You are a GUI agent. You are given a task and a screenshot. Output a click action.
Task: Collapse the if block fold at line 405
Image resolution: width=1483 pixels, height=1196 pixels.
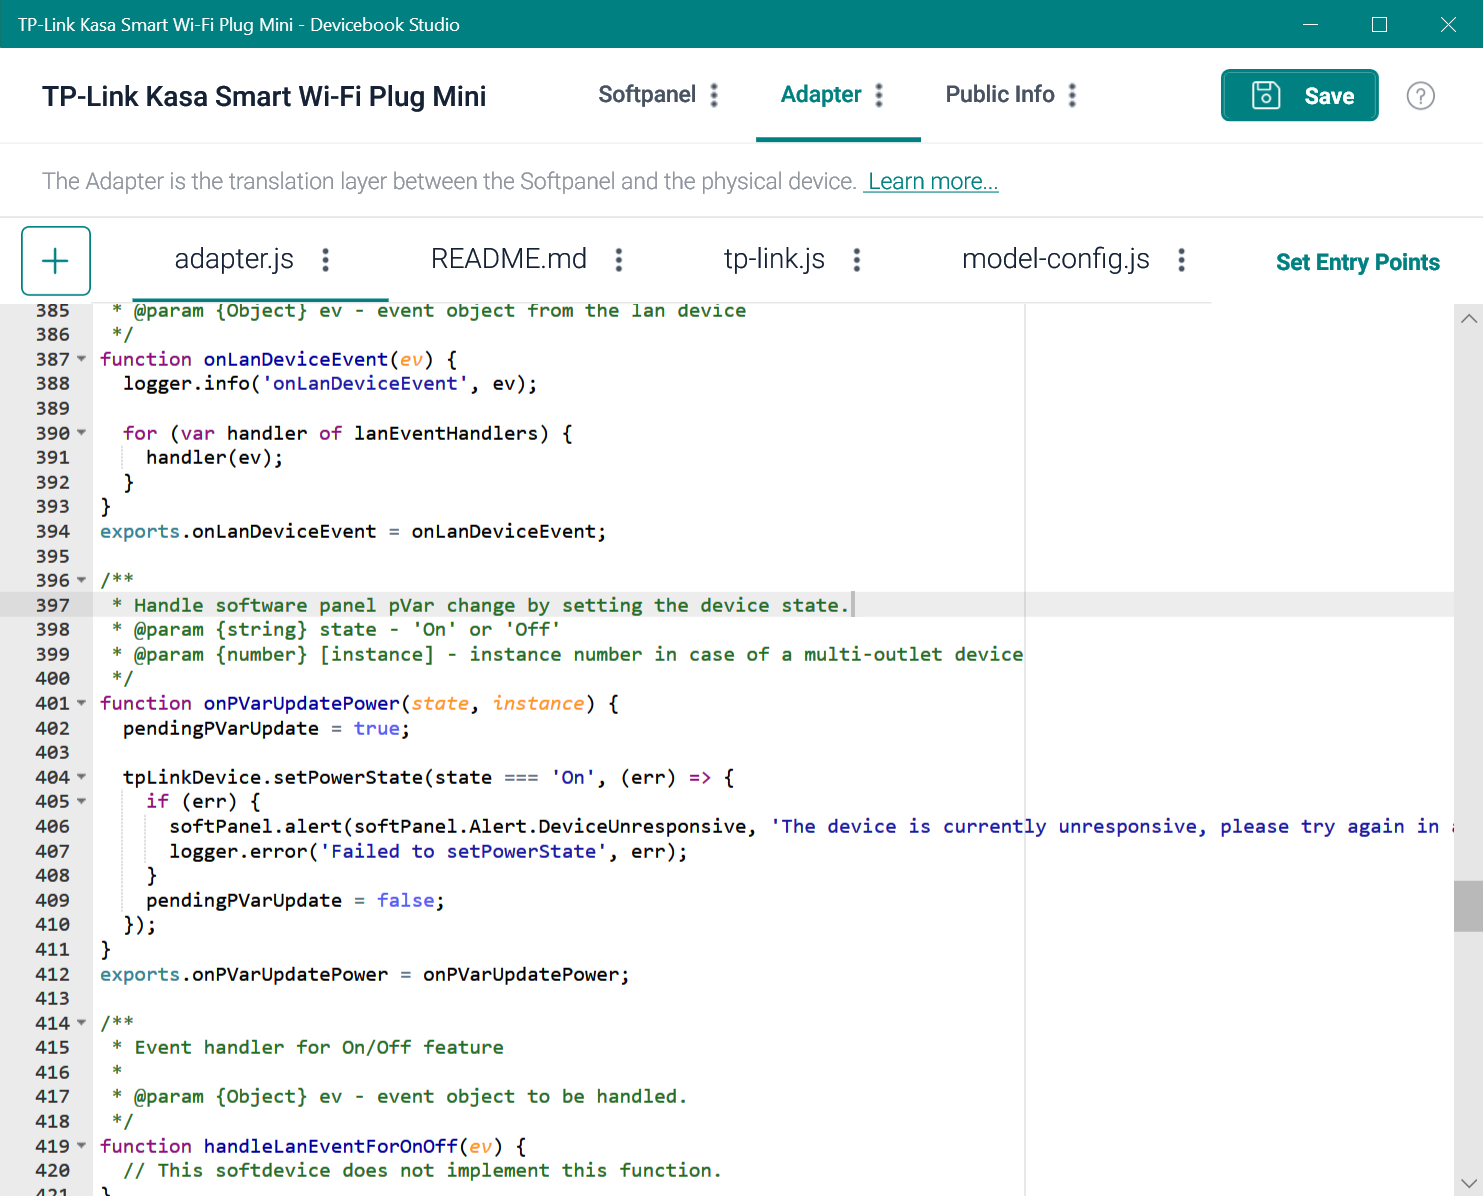82,801
